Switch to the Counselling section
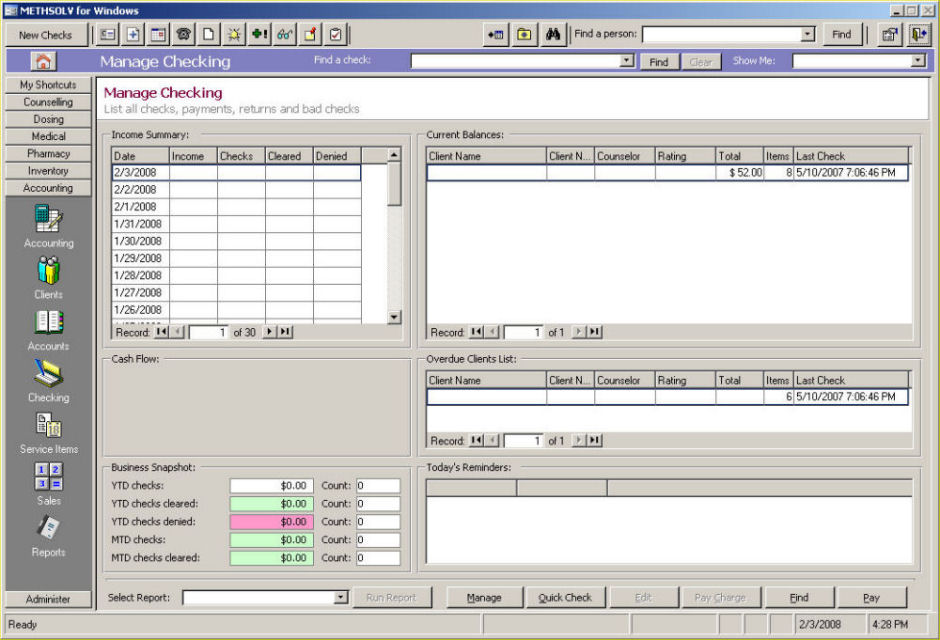940x640 pixels. pyautogui.click(x=48, y=102)
